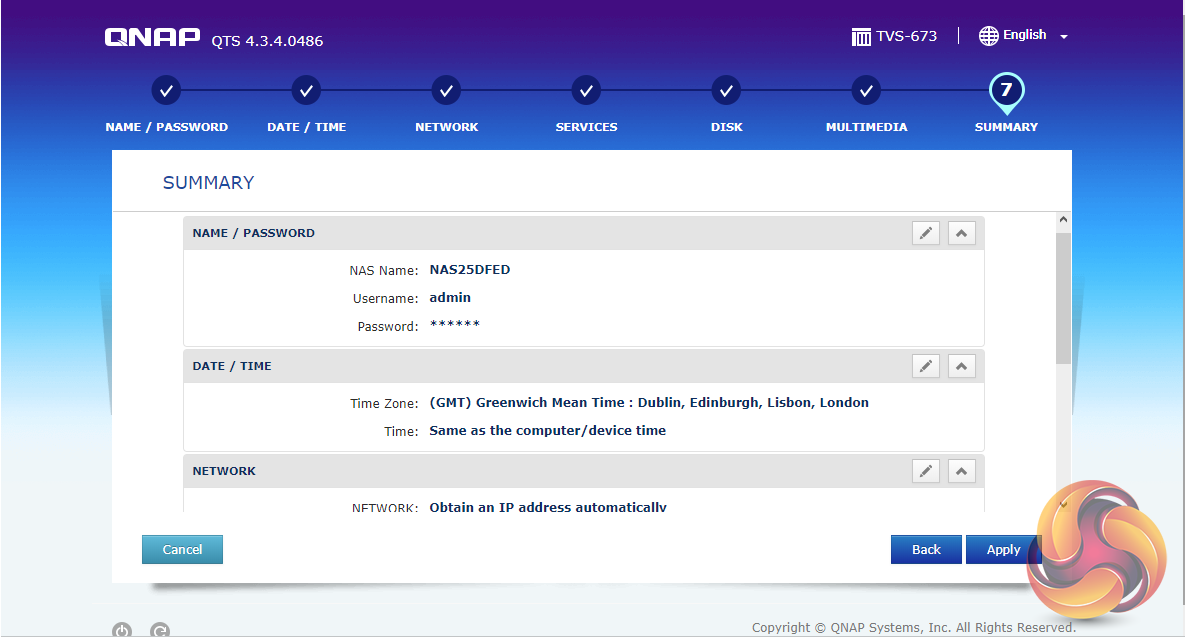1186x638 pixels.
Task: Click the QTS 4.3.4.0486 version text
Action: [x=267, y=41]
